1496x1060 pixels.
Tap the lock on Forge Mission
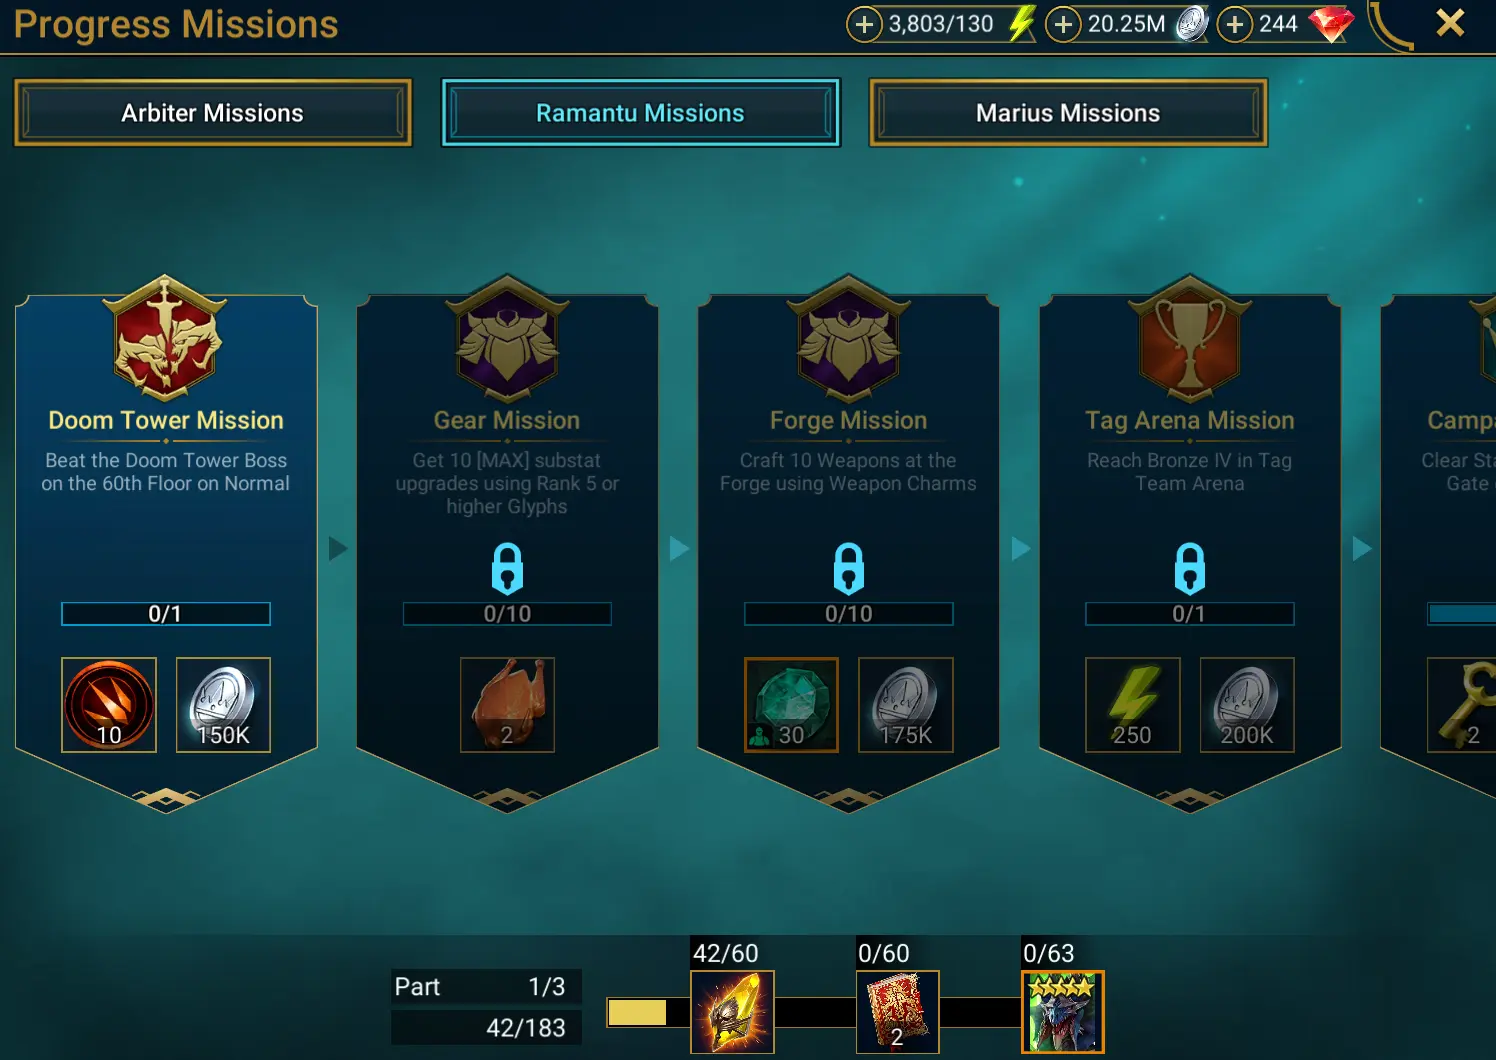848,568
